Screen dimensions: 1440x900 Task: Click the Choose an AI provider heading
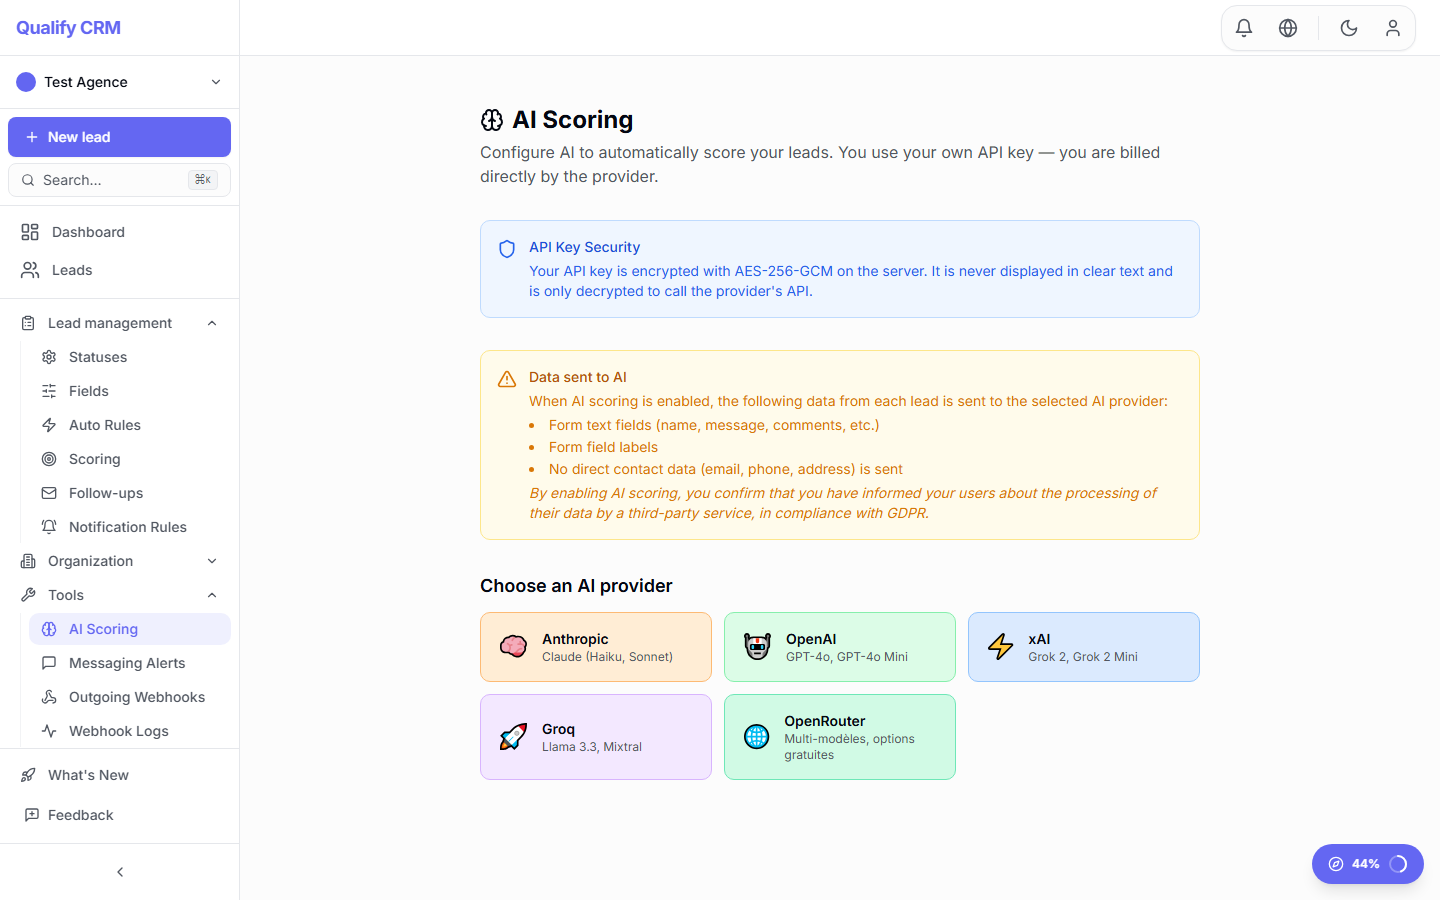click(x=576, y=586)
